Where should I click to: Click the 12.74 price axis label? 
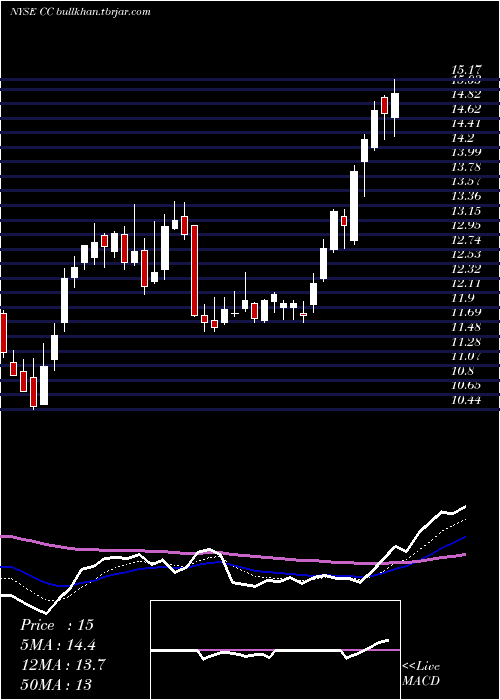pyautogui.click(x=466, y=240)
